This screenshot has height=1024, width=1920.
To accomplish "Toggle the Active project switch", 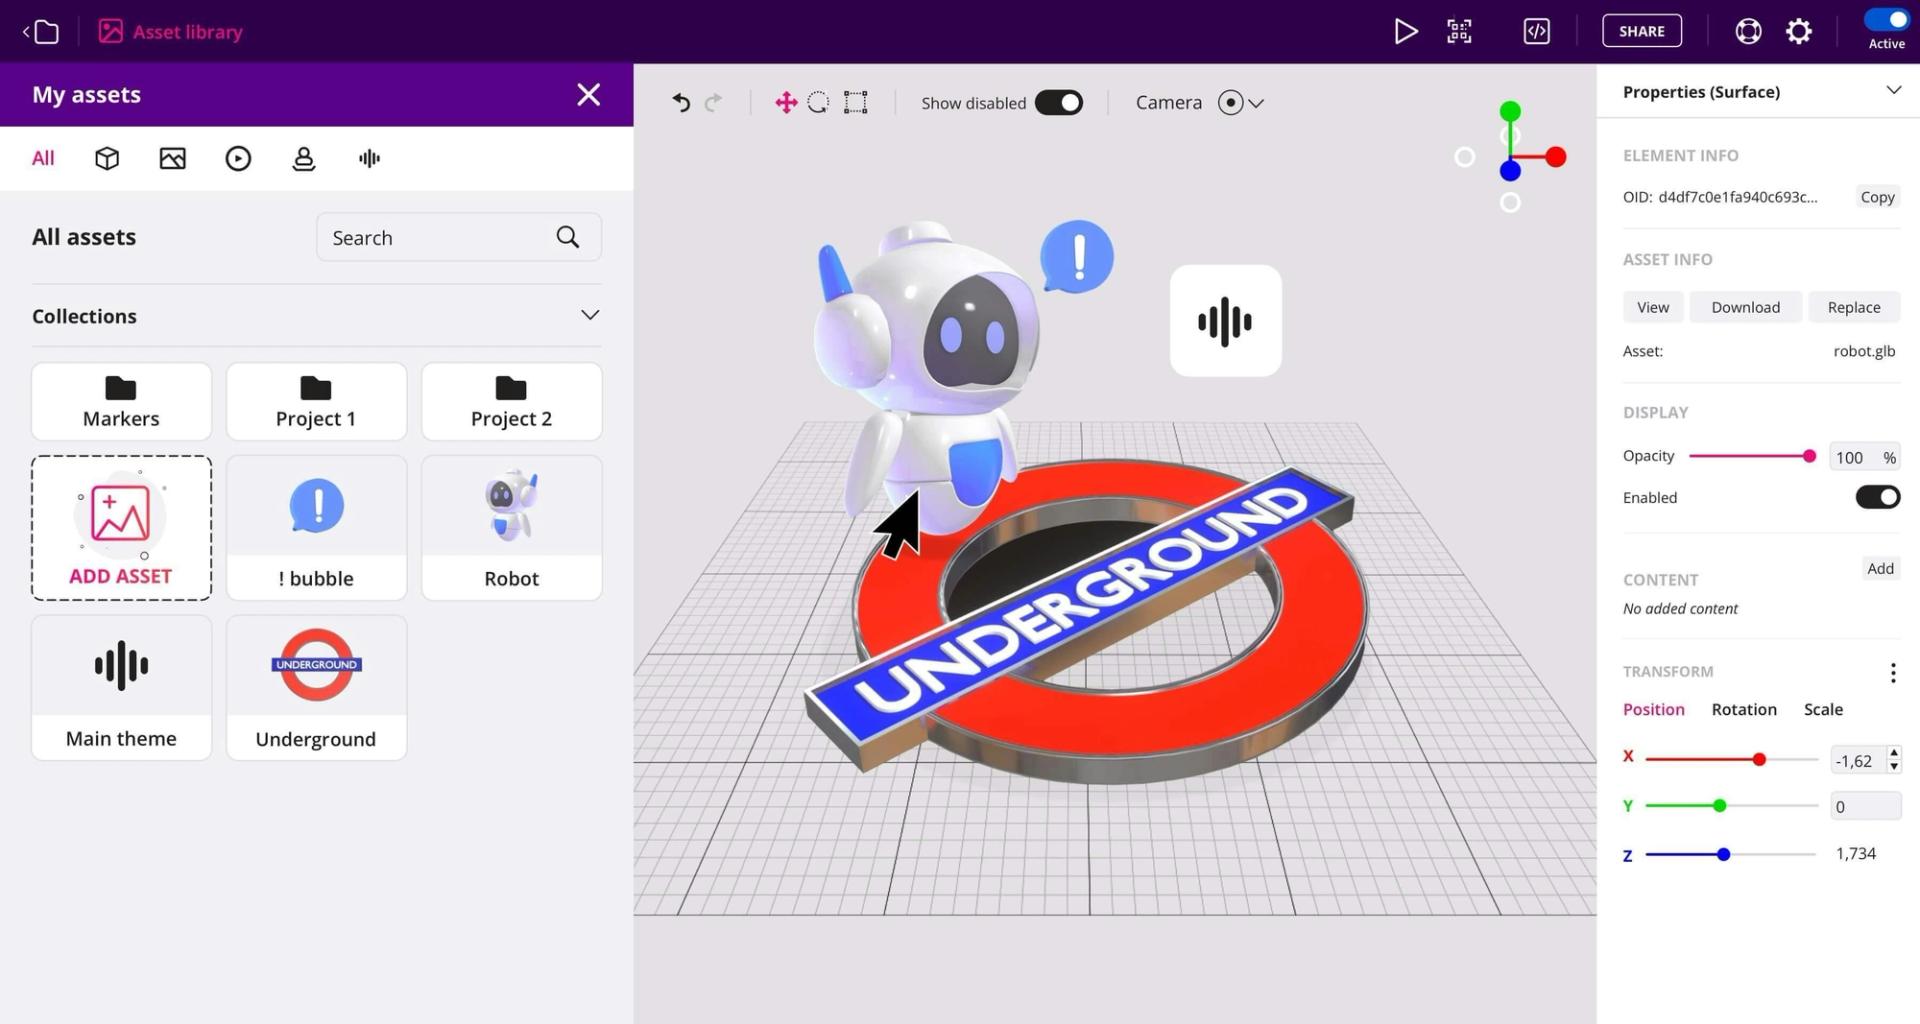I will pyautogui.click(x=1886, y=20).
